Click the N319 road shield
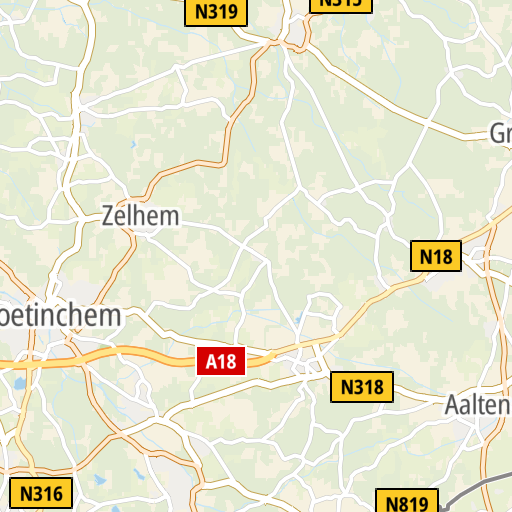512x512 pixels. [216, 12]
